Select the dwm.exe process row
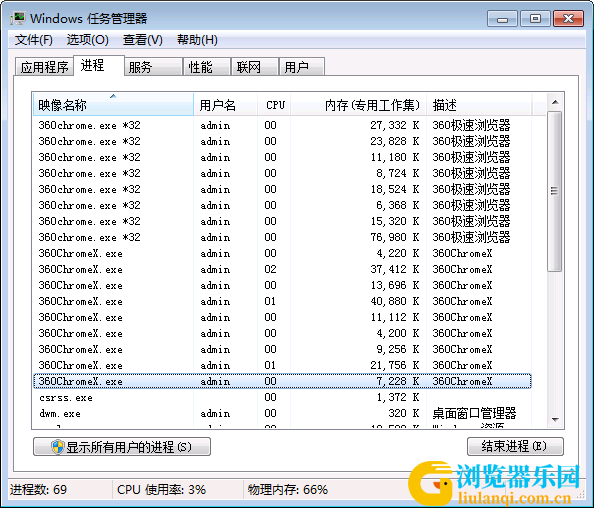Image resolution: width=594 pixels, height=508 pixels. (x=282, y=413)
